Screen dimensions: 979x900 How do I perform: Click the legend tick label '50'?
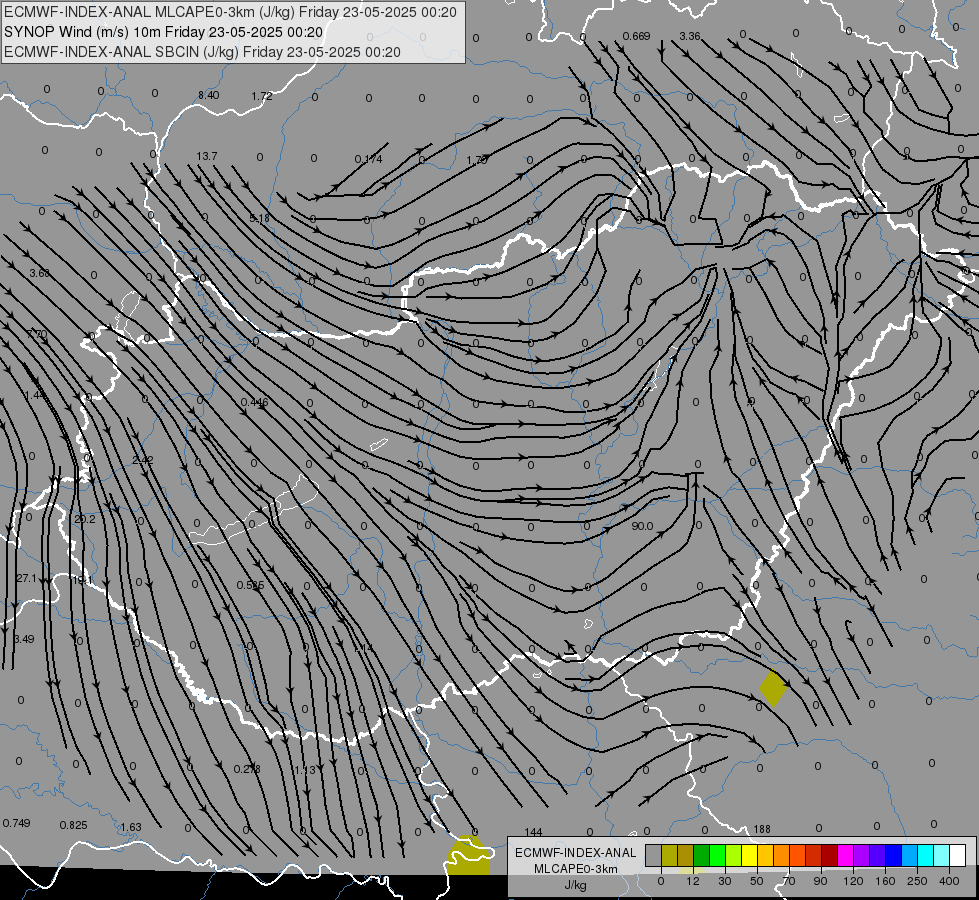click(x=757, y=881)
